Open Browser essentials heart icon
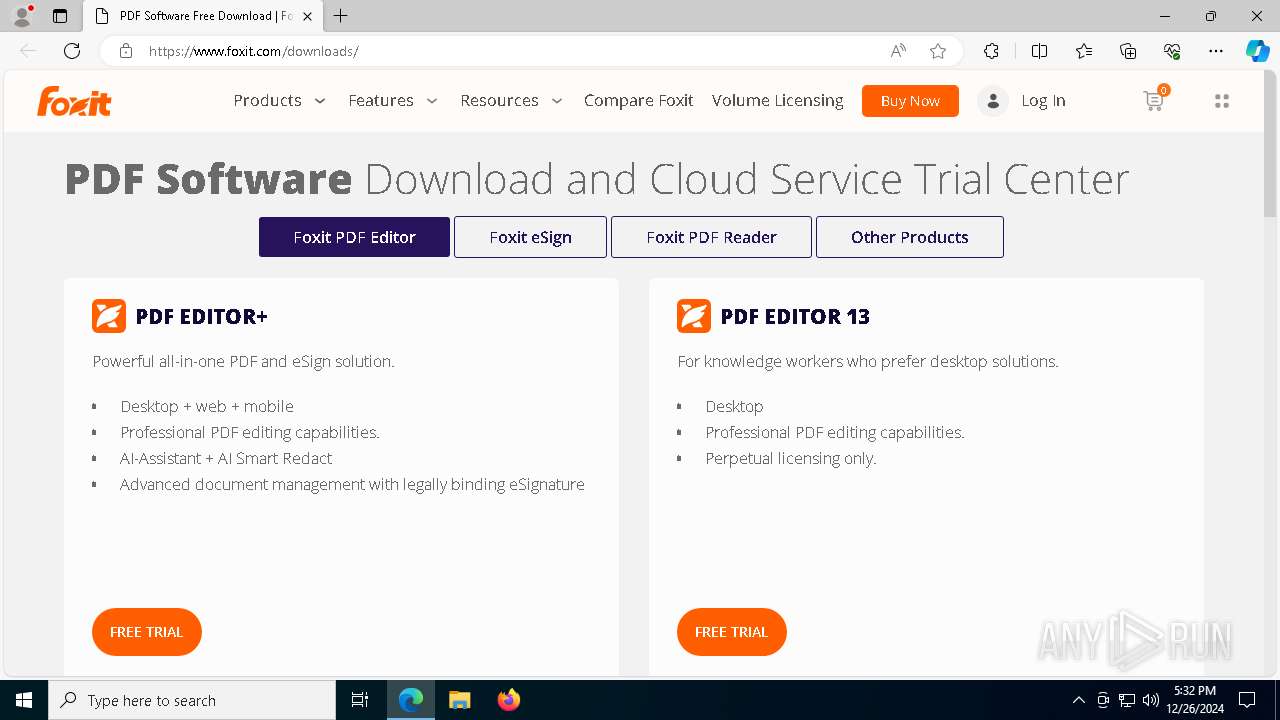This screenshot has width=1280, height=720. (1172, 51)
